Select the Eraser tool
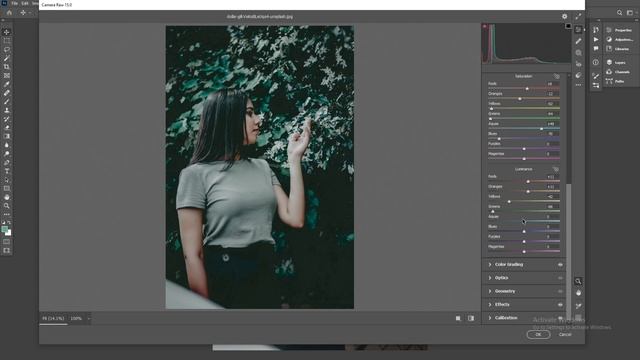Screen dimensions: 640x360 7,127
